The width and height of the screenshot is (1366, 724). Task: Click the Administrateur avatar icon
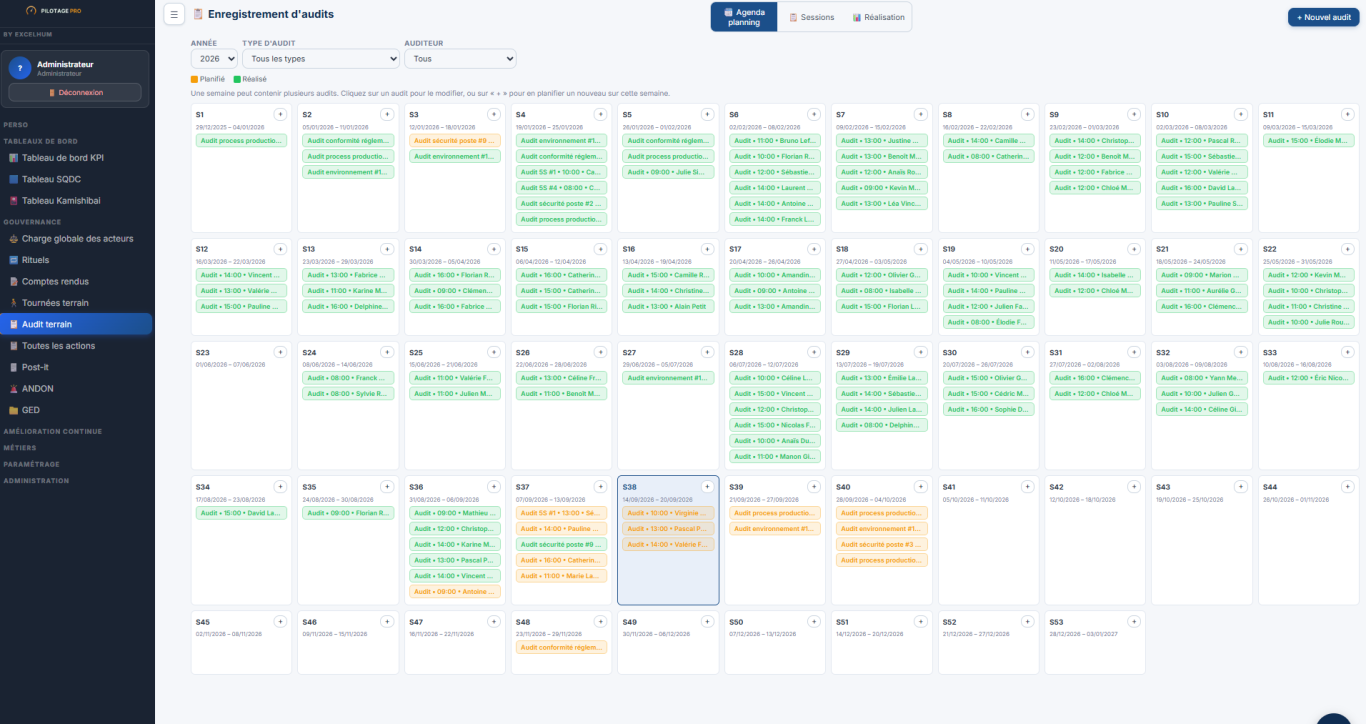[x=20, y=68]
